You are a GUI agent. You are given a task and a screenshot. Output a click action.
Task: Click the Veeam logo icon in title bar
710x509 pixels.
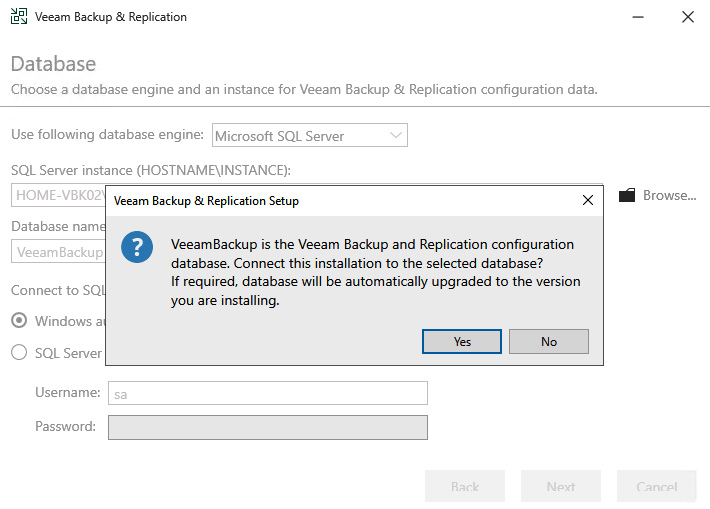click(x=19, y=16)
